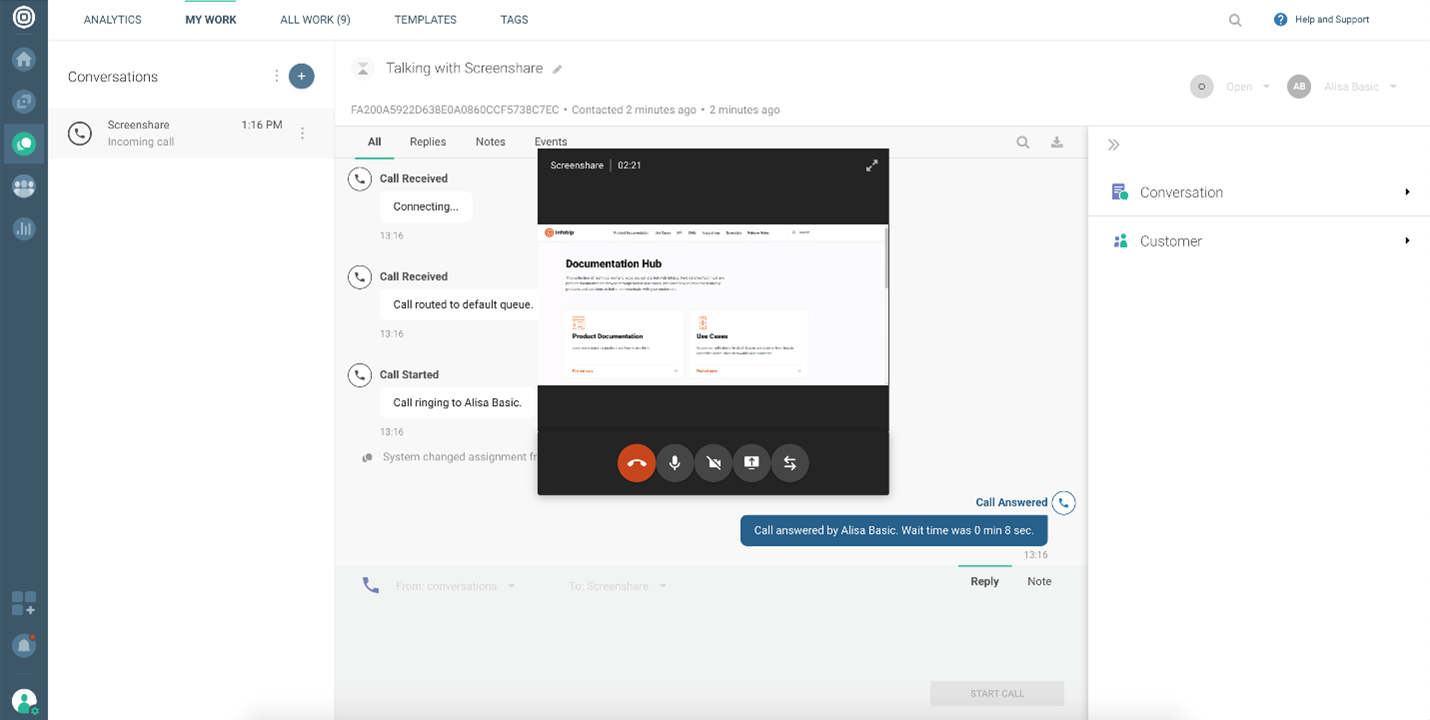Open the home icon in the sidebar
This screenshot has width=1430, height=720.
point(24,59)
